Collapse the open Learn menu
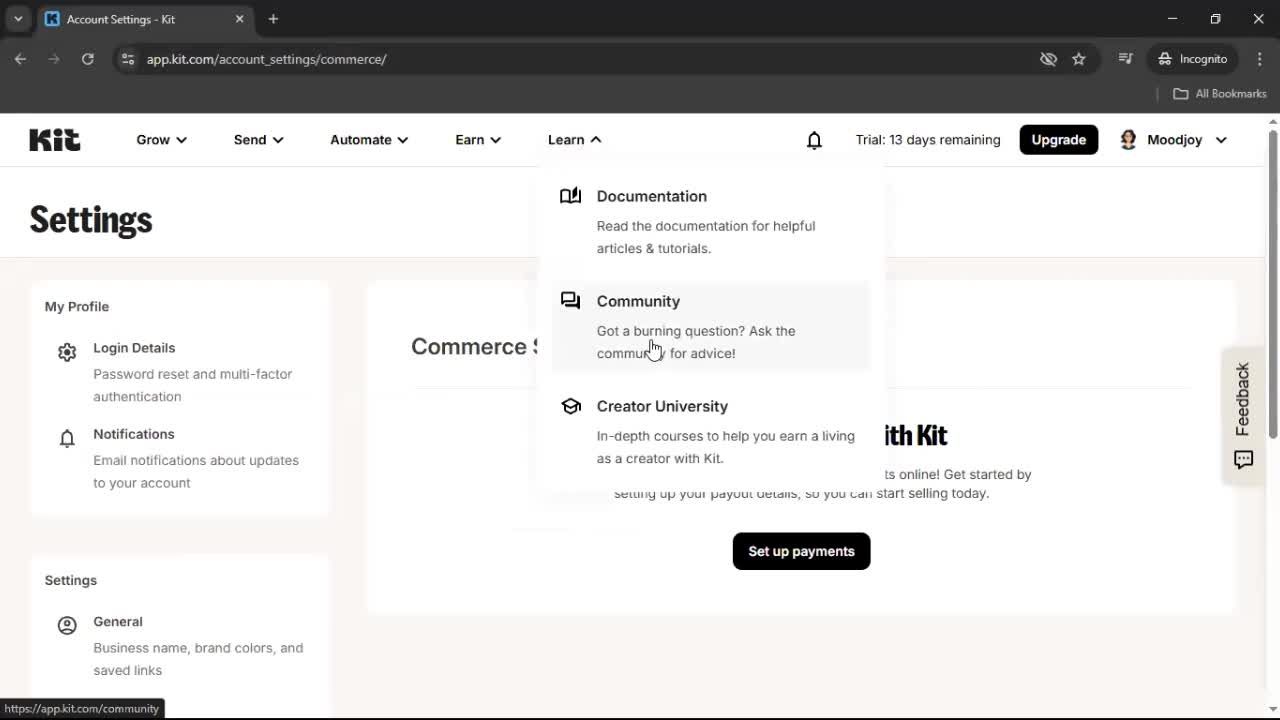 point(573,140)
